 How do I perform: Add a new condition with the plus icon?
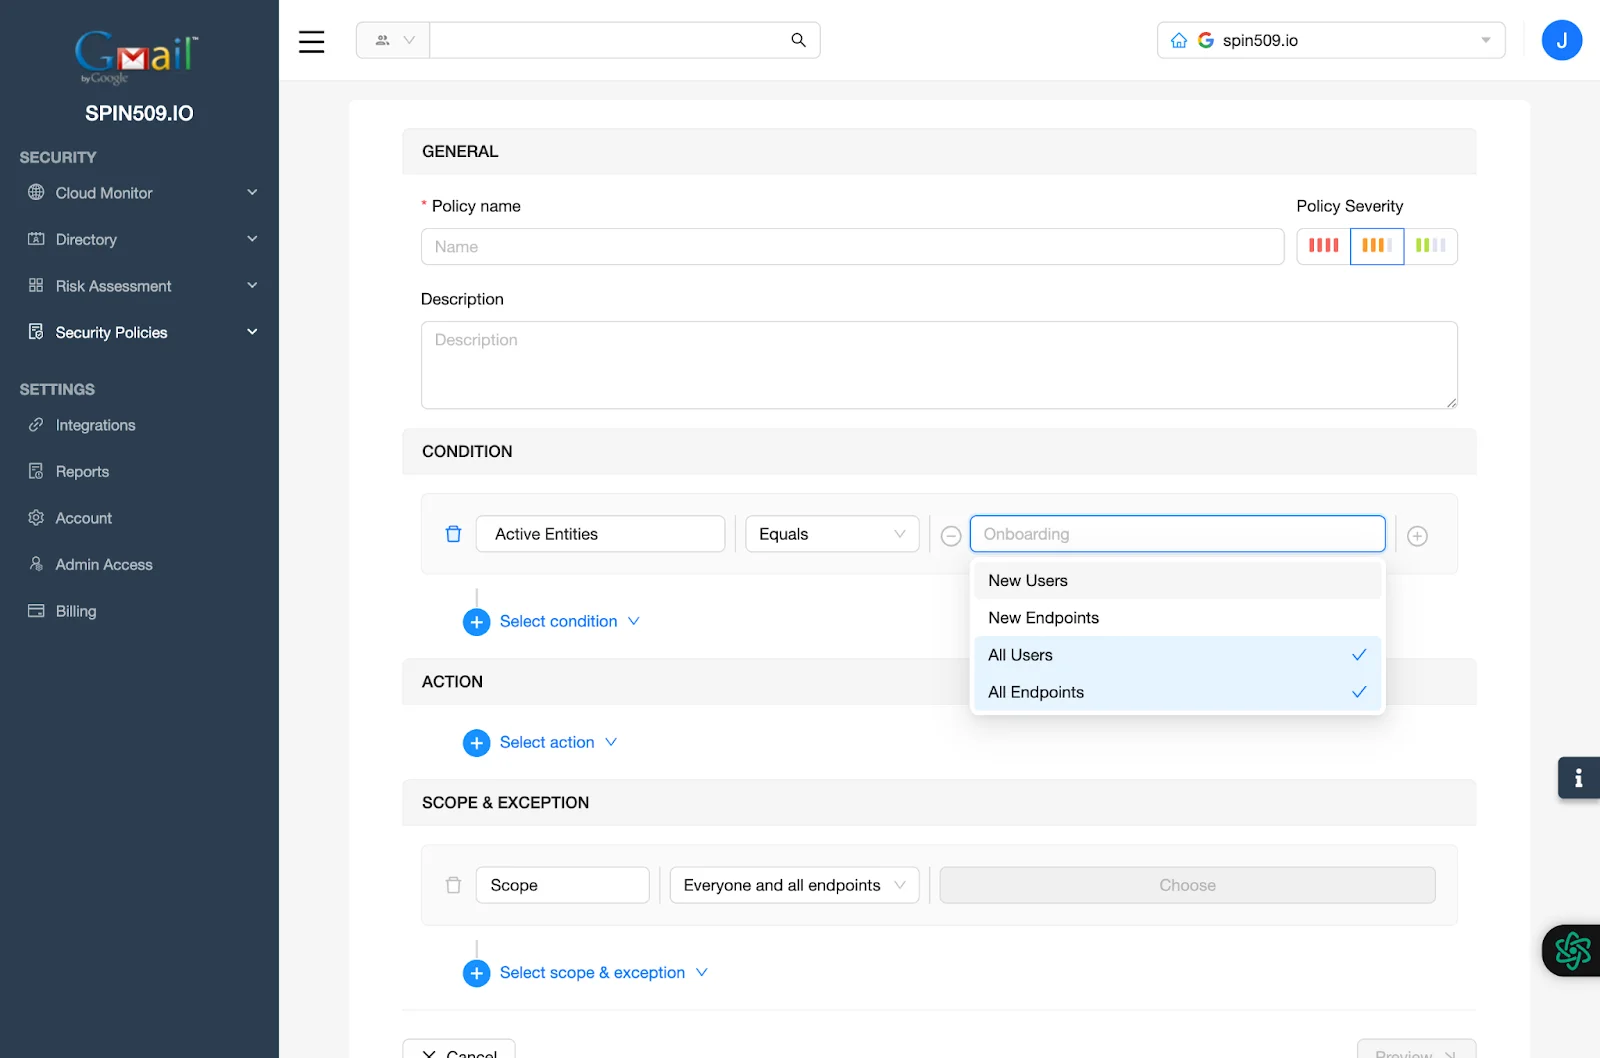(x=1417, y=535)
